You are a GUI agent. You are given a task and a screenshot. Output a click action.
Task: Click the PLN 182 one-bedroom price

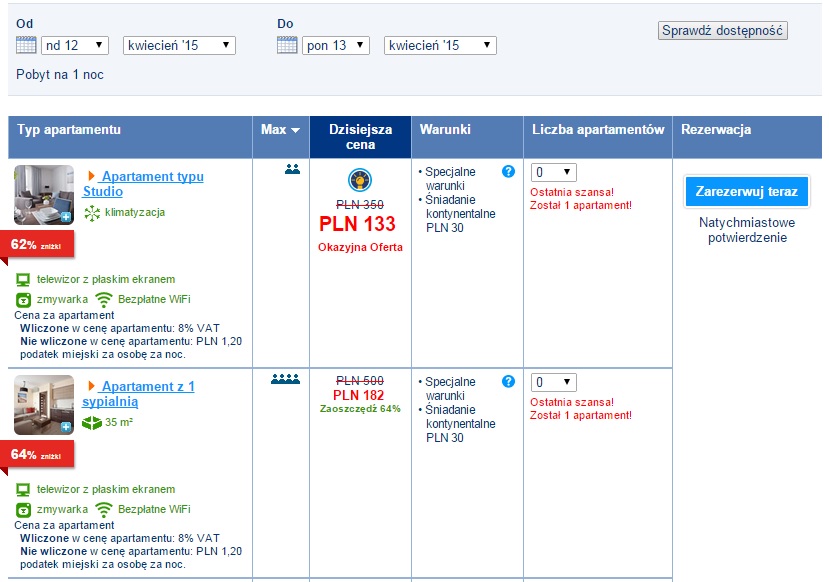(x=358, y=395)
